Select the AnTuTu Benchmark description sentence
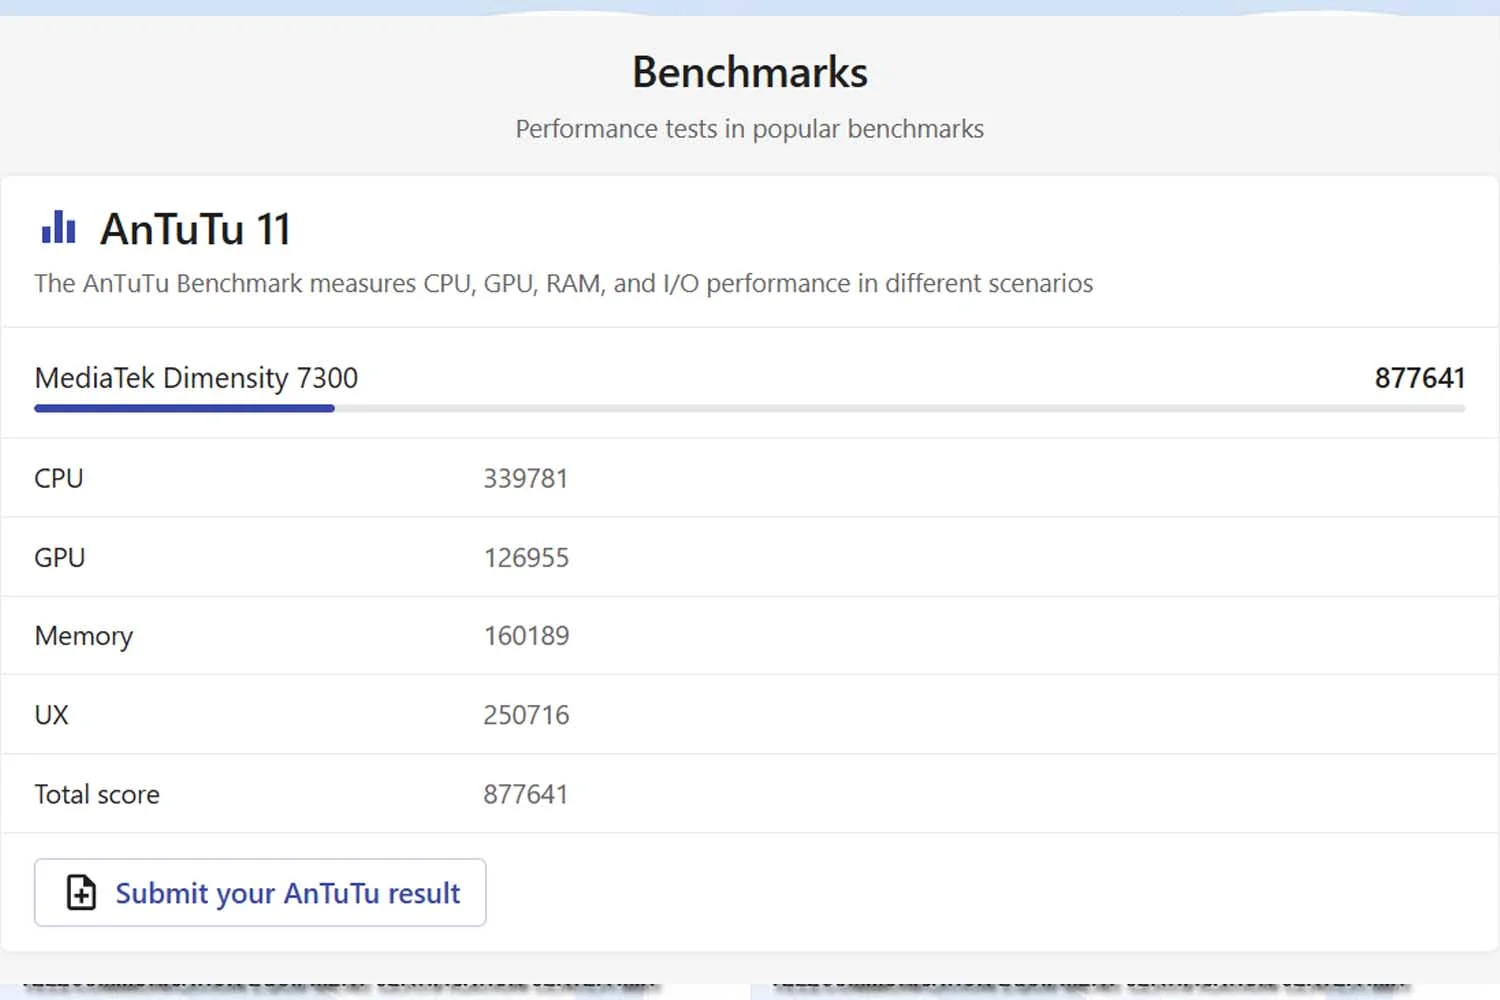This screenshot has height=1000, width=1500. (563, 284)
